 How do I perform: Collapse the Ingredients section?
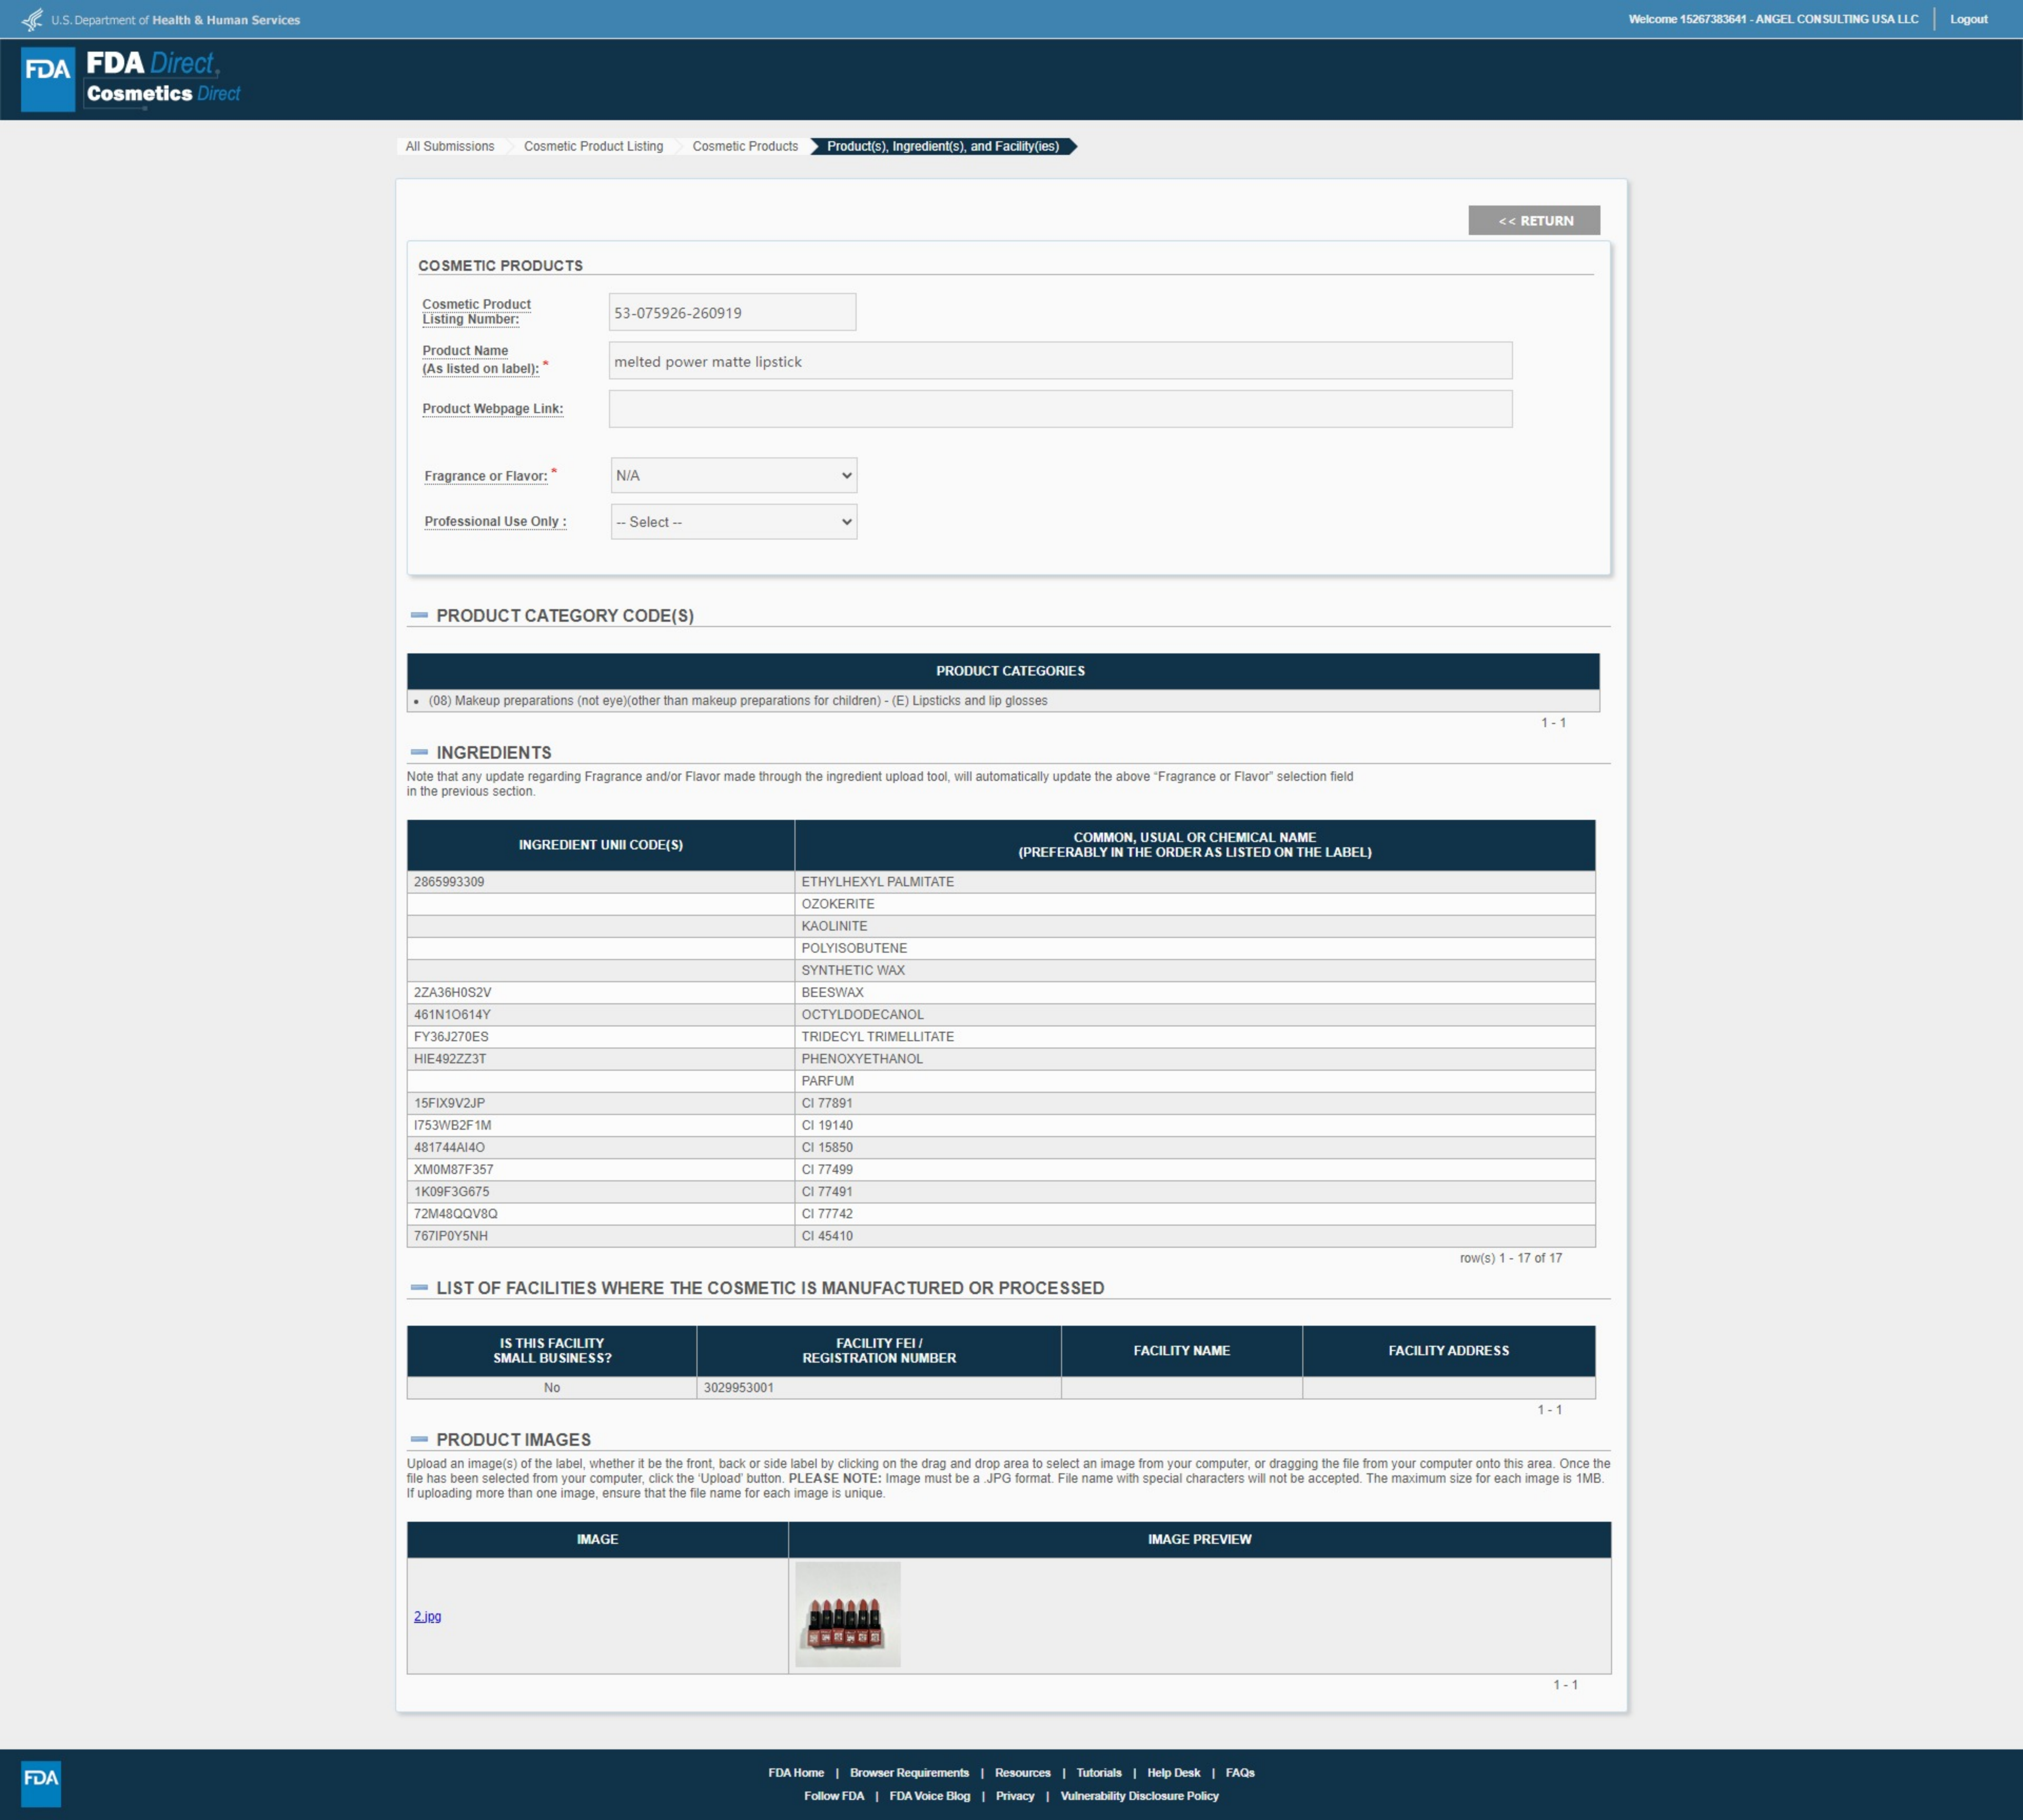[419, 752]
